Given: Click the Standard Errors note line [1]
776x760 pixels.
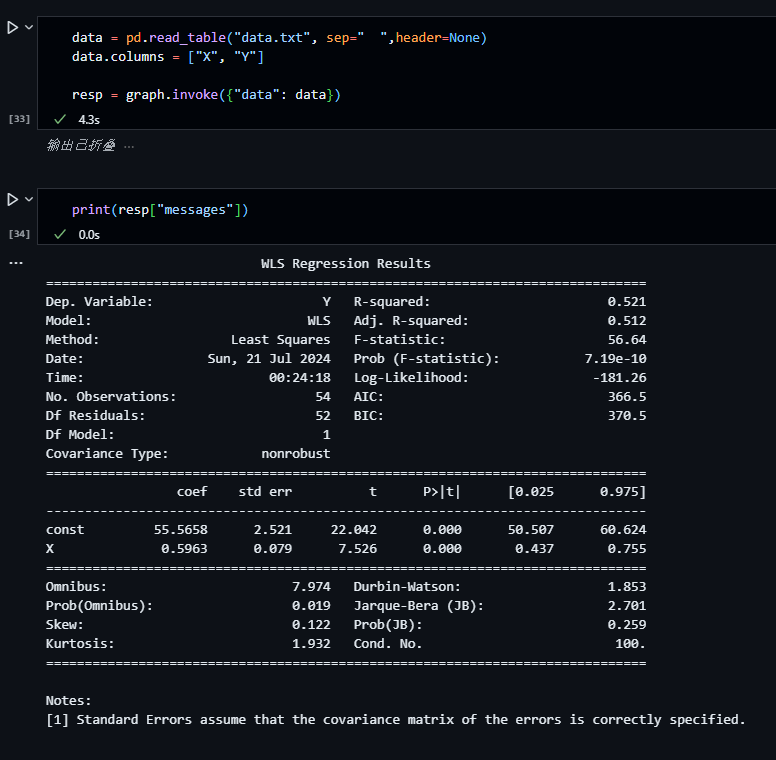Looking at the screenshot, I should (395, 720).
